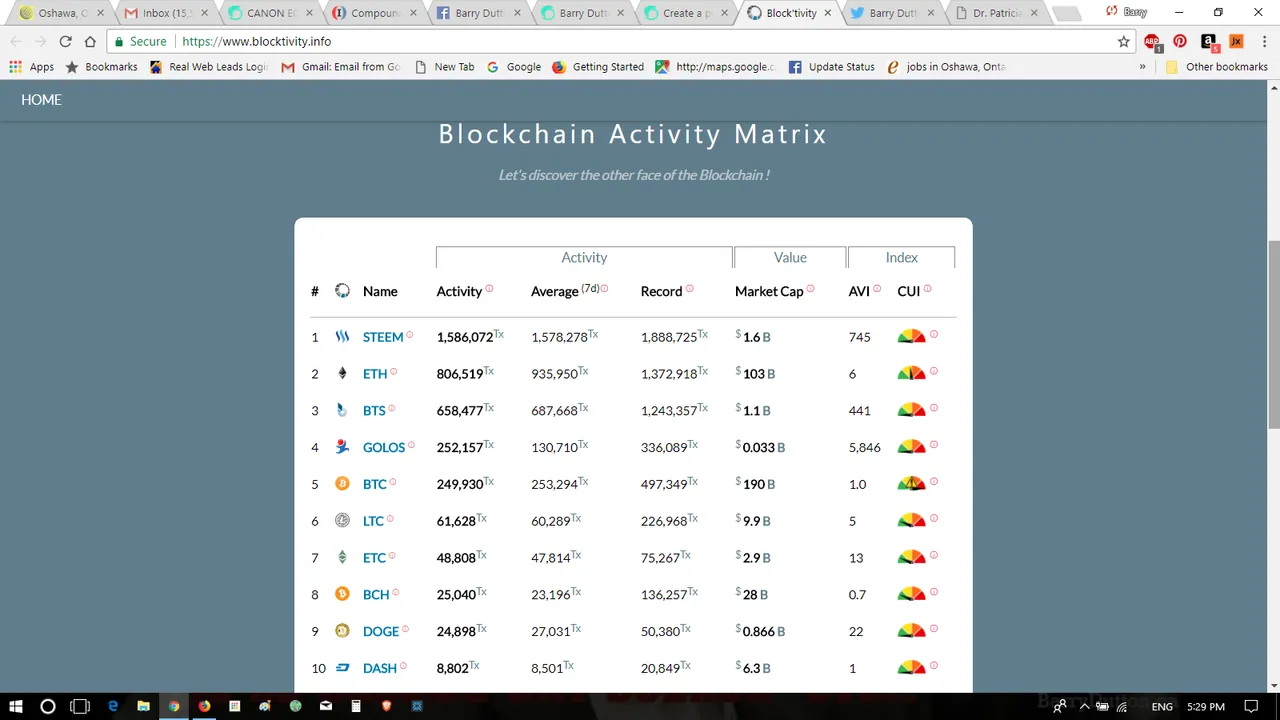Launch Firefox from the taskbar
Viewport: 1280px width, 720px height.
(204, 706)
